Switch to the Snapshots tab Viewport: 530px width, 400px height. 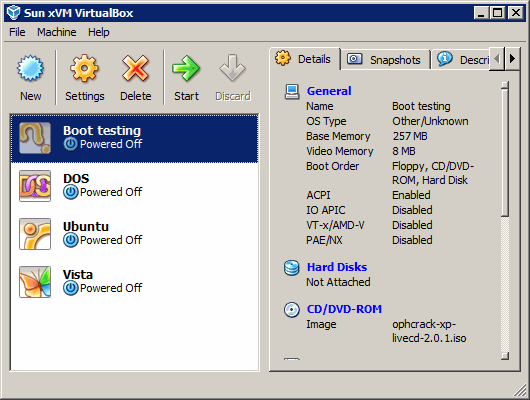pos(385,60)
